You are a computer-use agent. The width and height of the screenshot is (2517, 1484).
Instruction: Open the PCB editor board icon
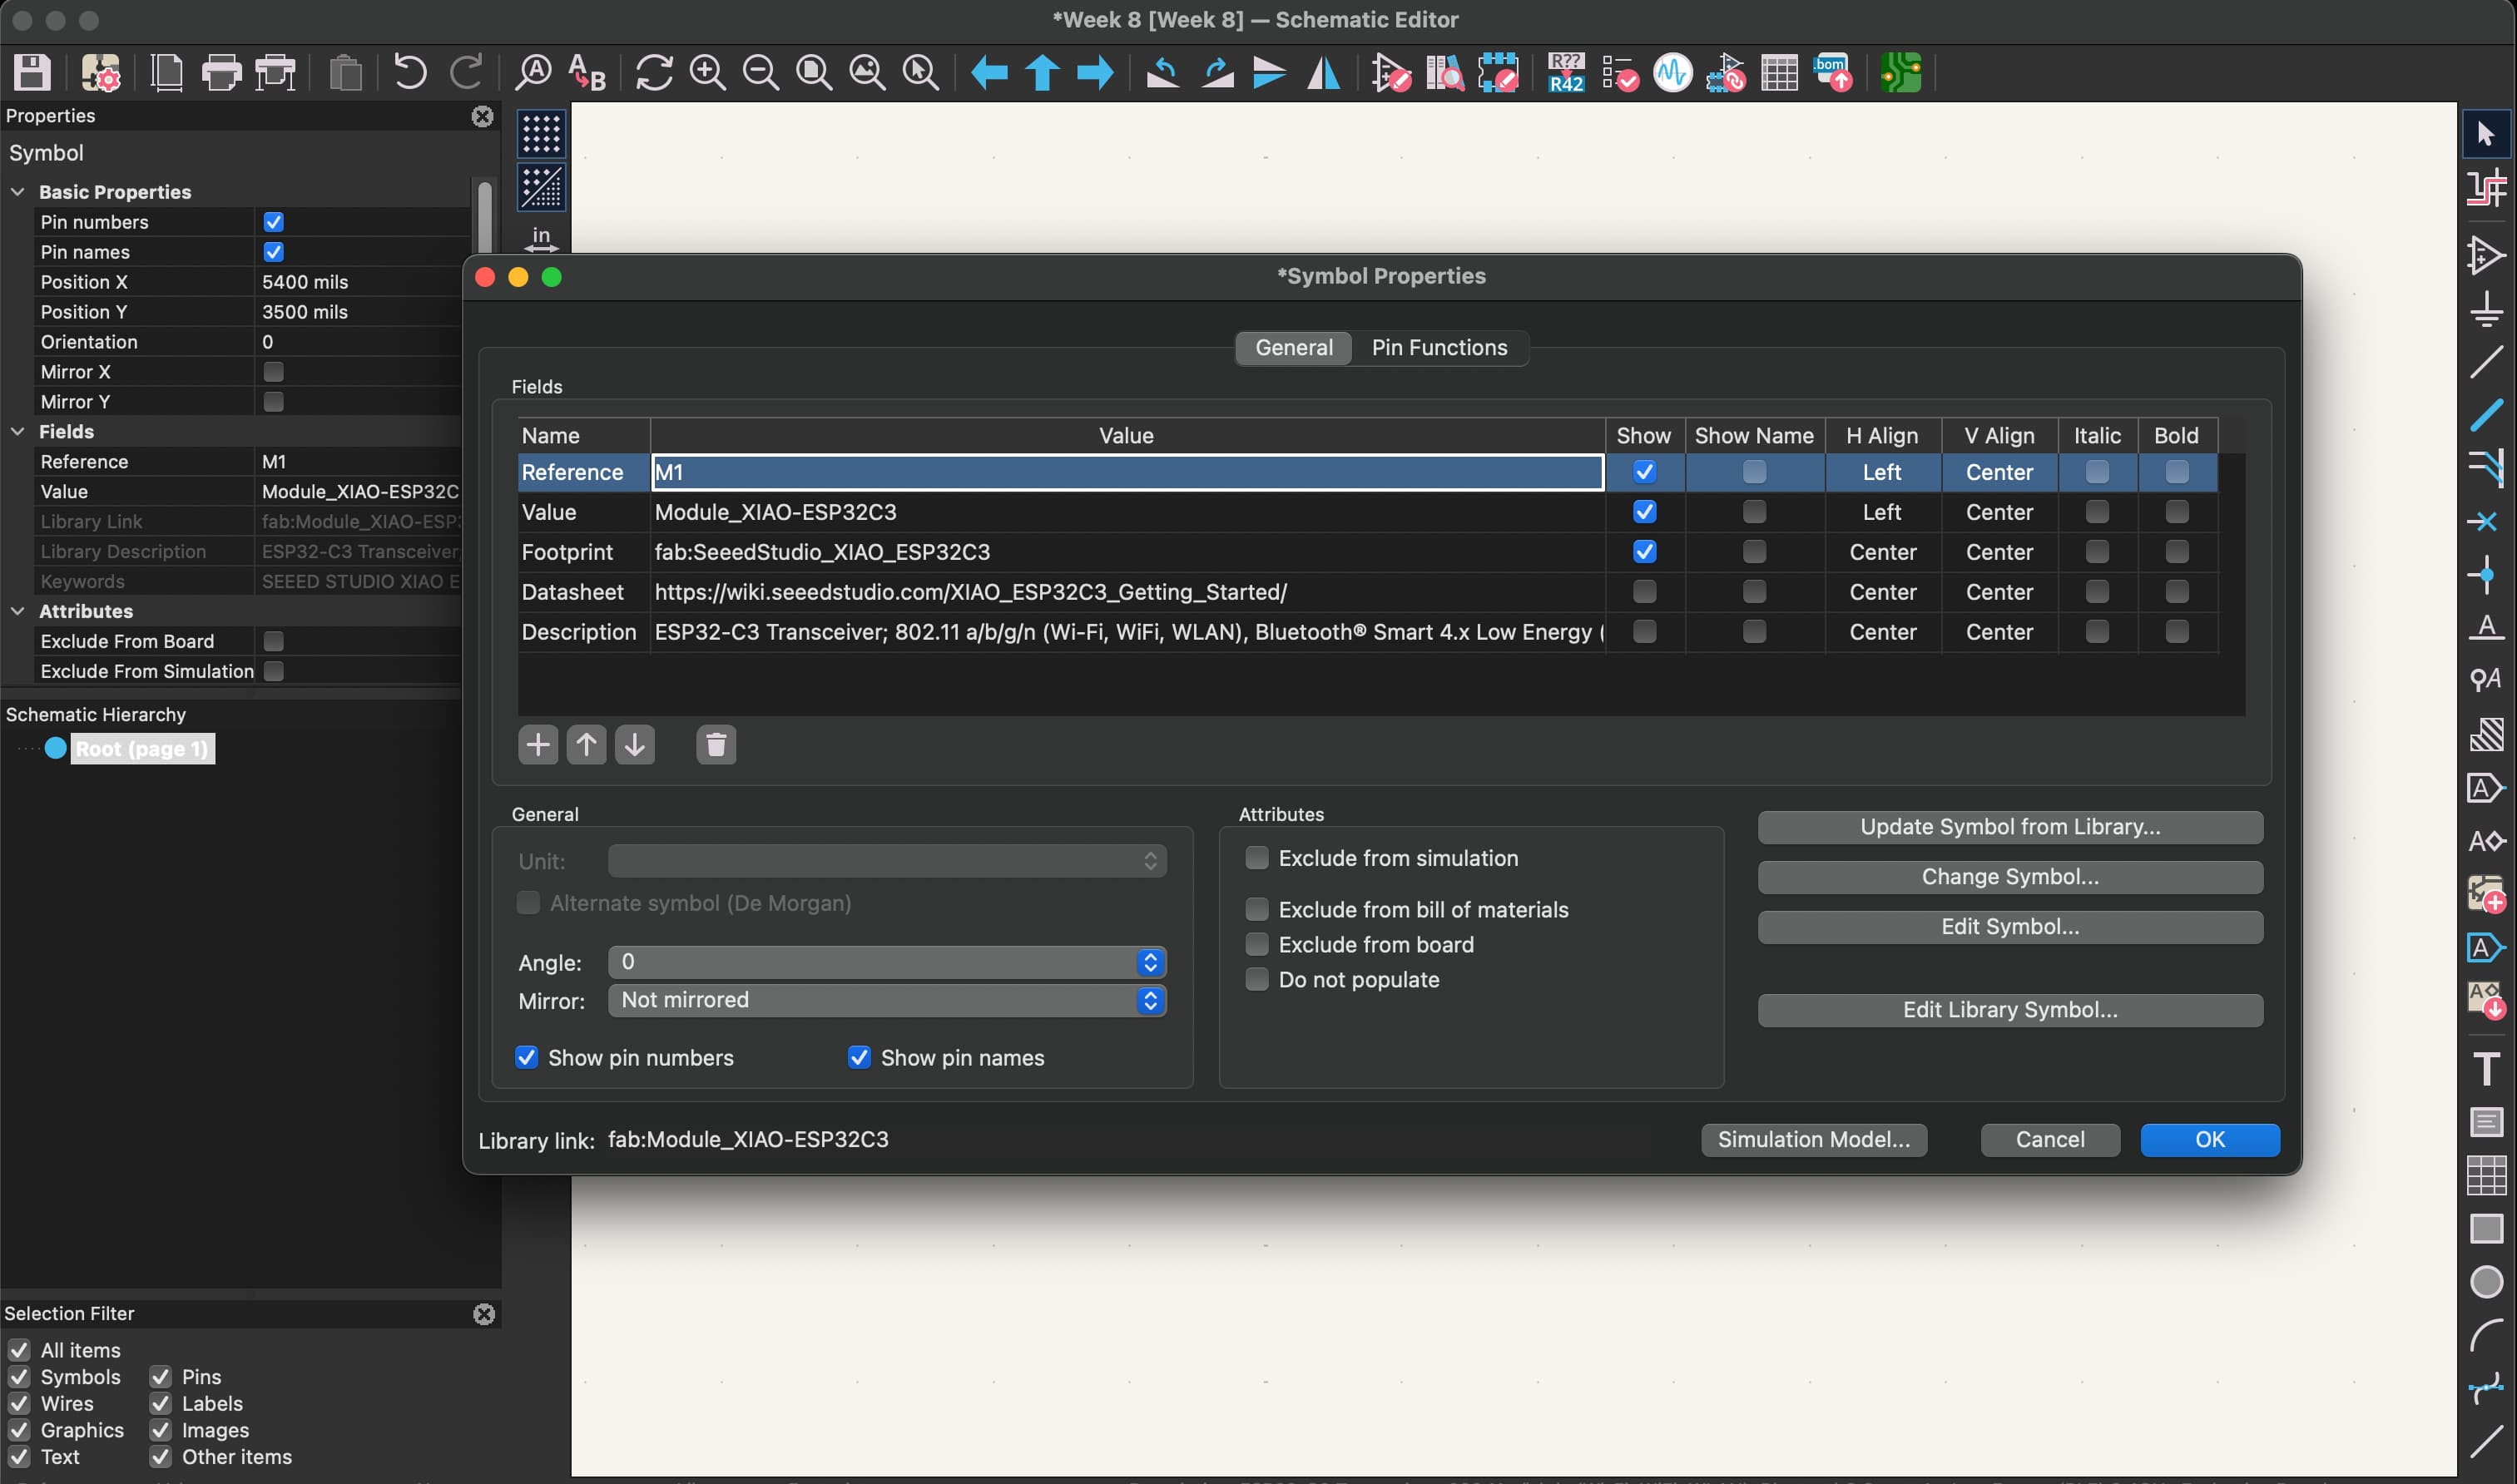pos(1900,73)
